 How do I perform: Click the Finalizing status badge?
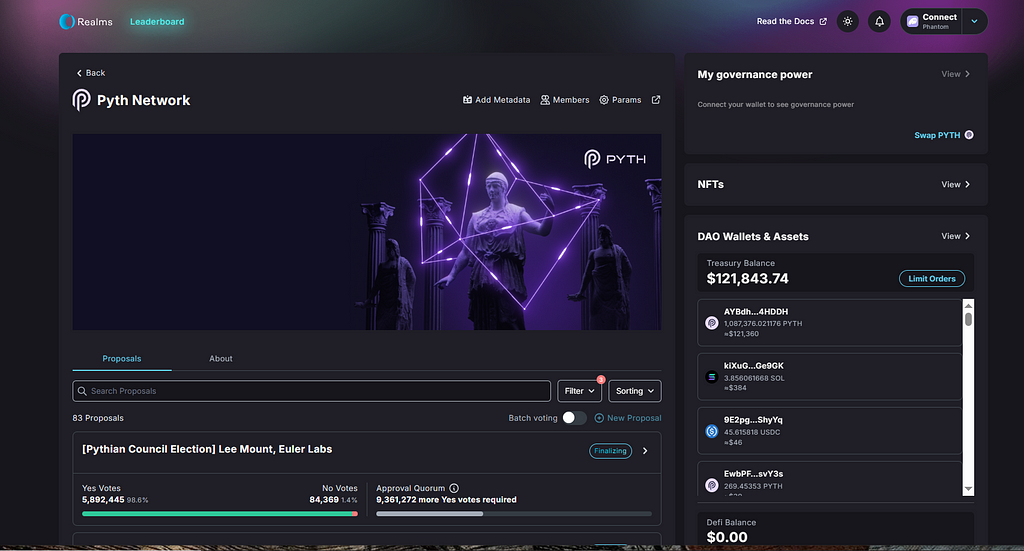click(x=611, y=451)
